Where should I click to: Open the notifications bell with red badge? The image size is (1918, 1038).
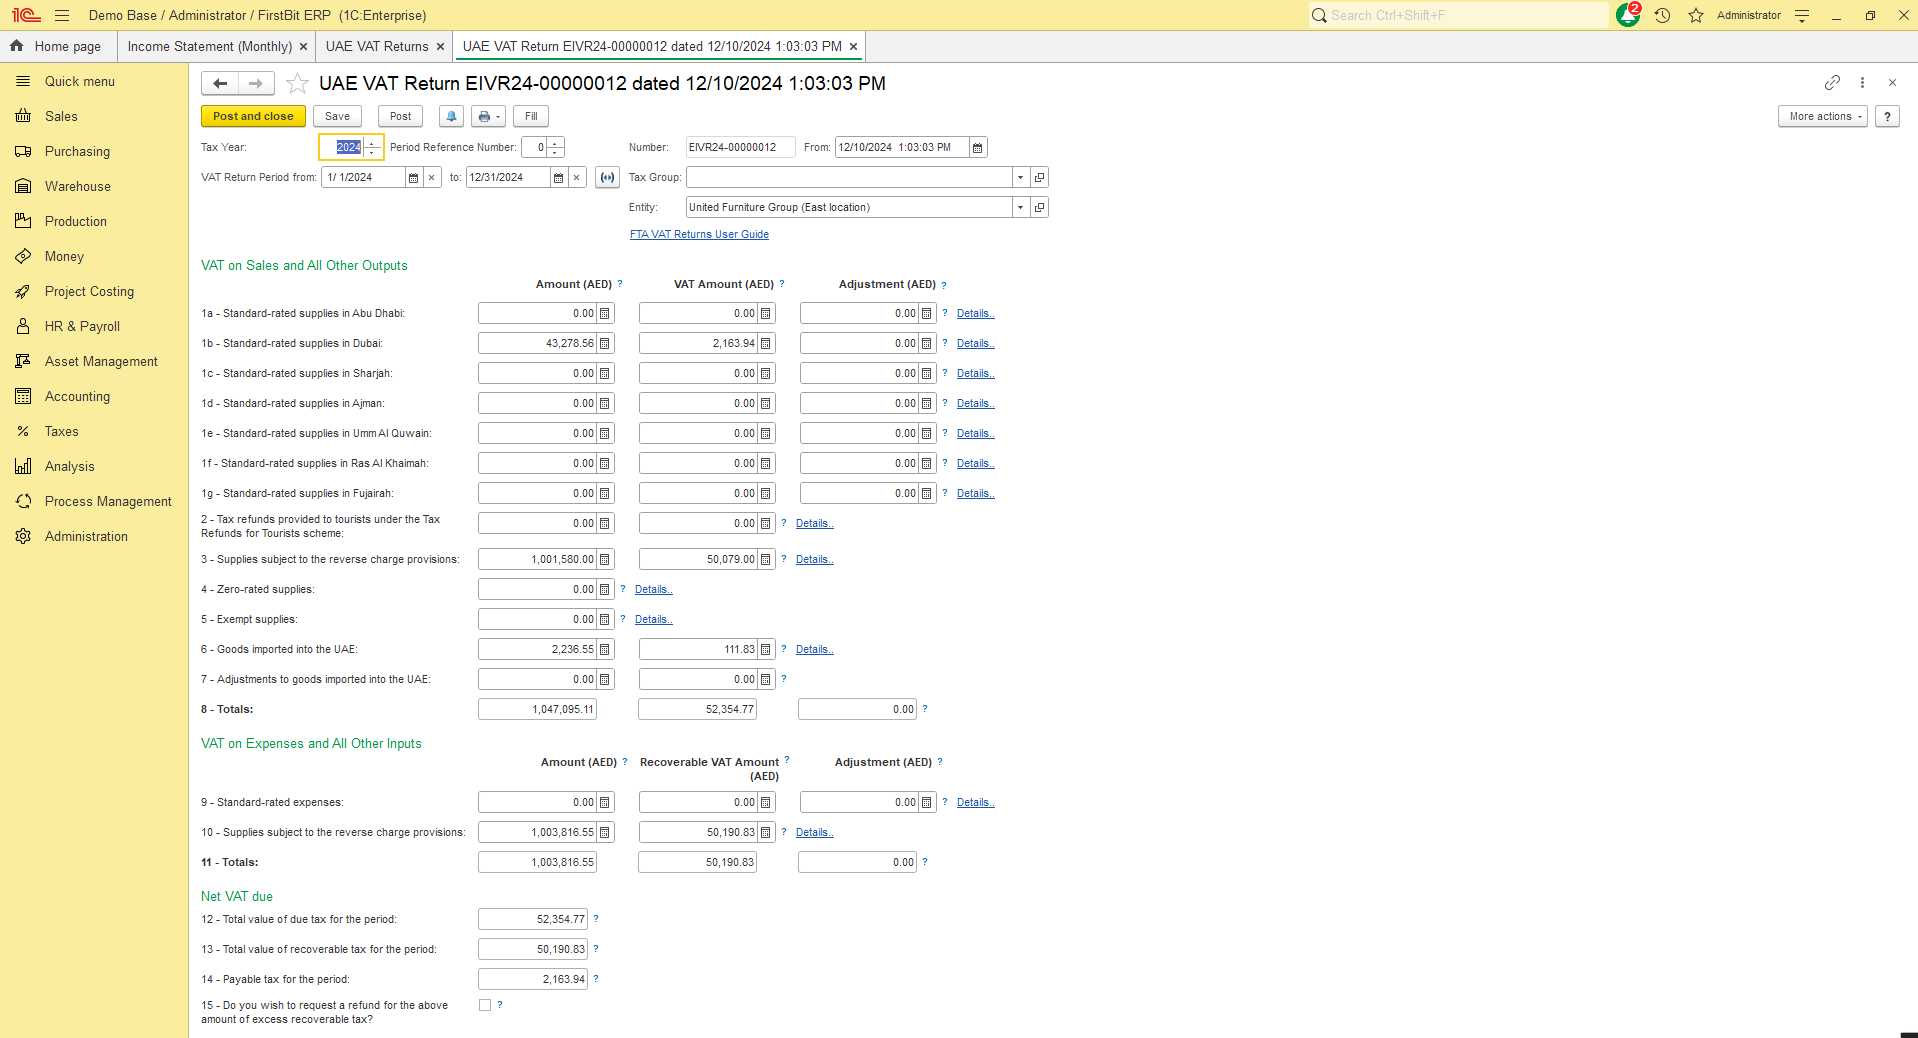pyautogui.click(x=1627, y=16)
